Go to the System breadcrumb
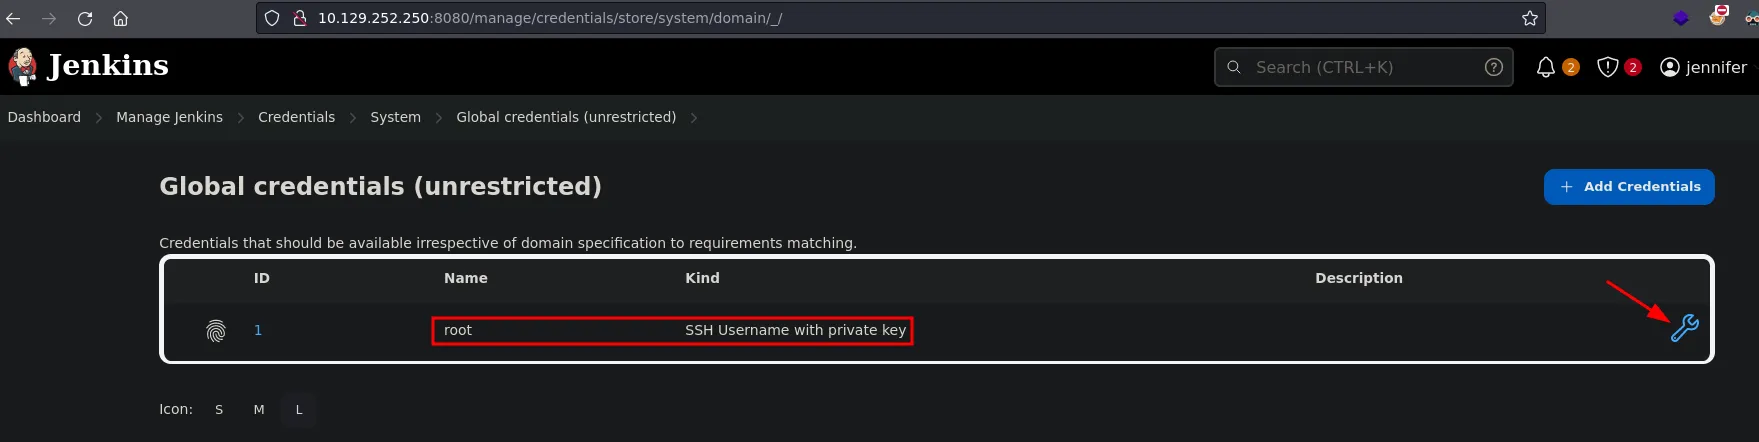 [x=395, y=117]
